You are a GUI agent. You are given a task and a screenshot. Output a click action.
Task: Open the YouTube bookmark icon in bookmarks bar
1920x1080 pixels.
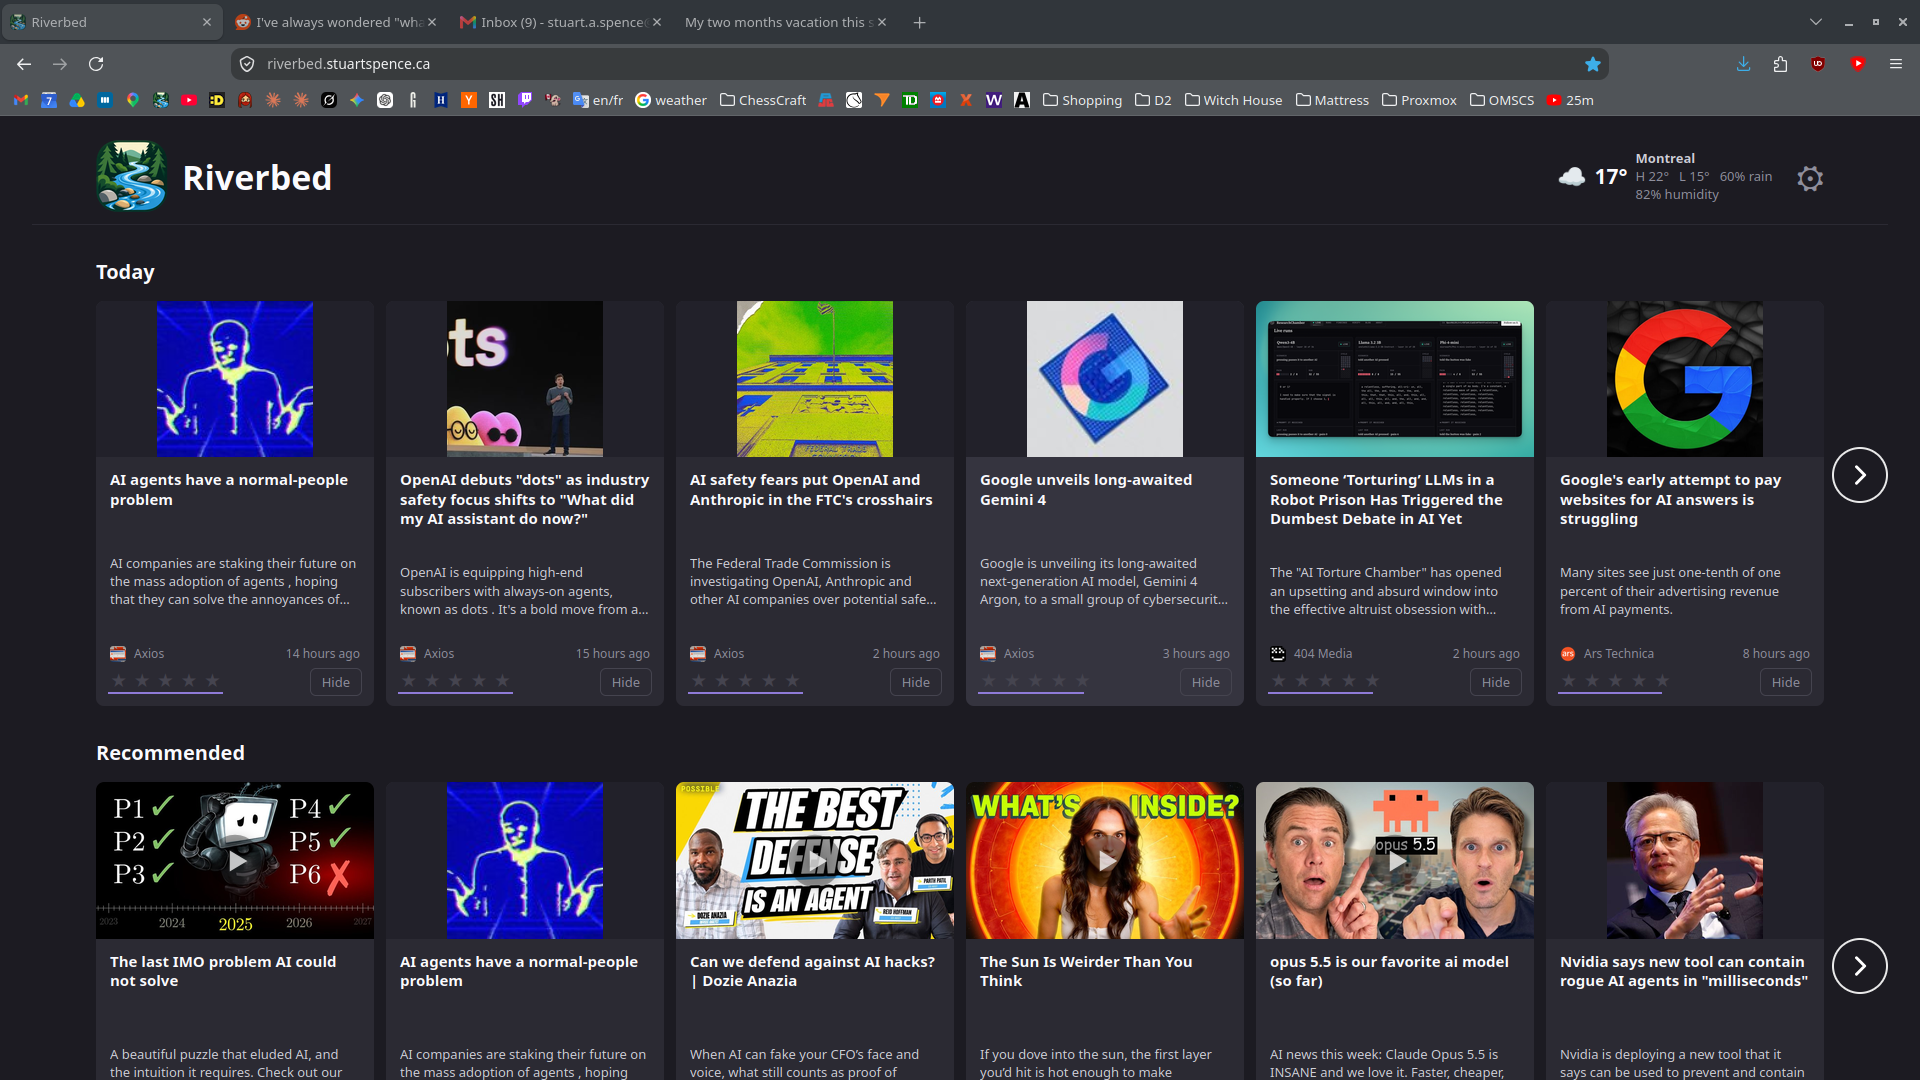coord(189,100)
